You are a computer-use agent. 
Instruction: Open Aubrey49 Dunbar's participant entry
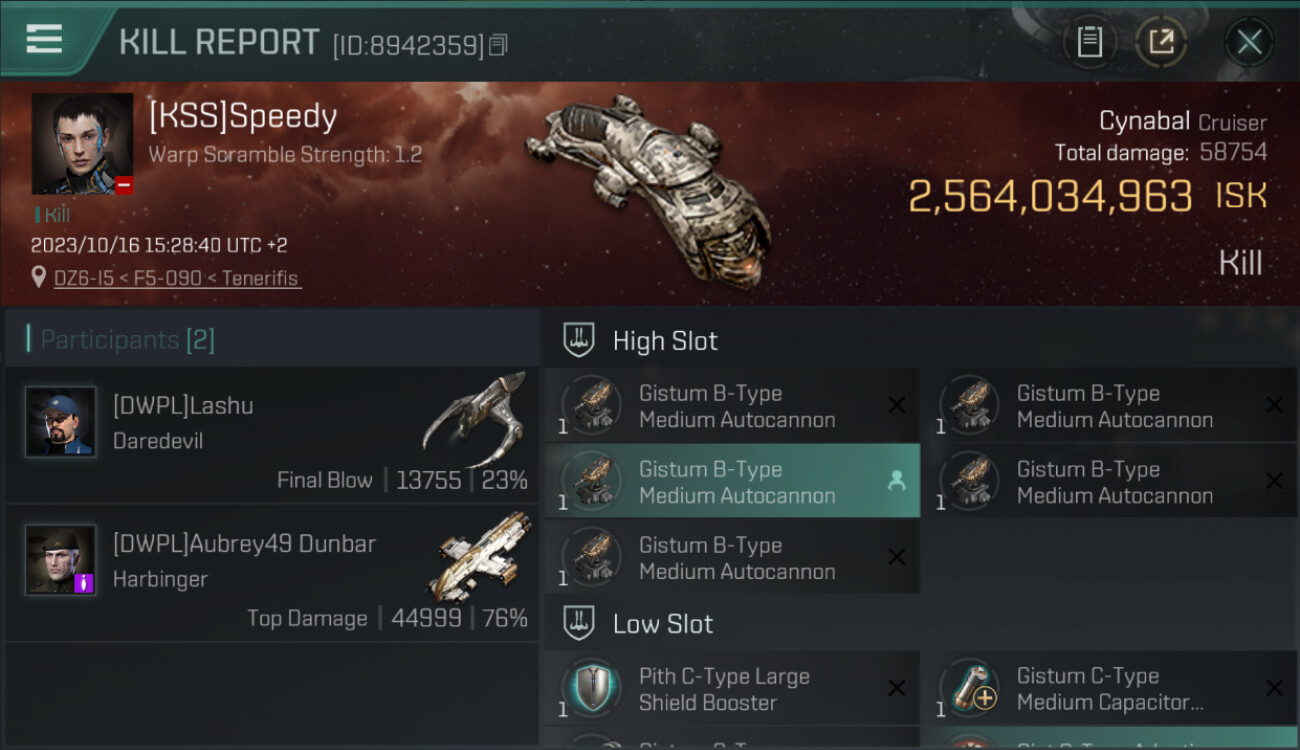tap(272, 573)
